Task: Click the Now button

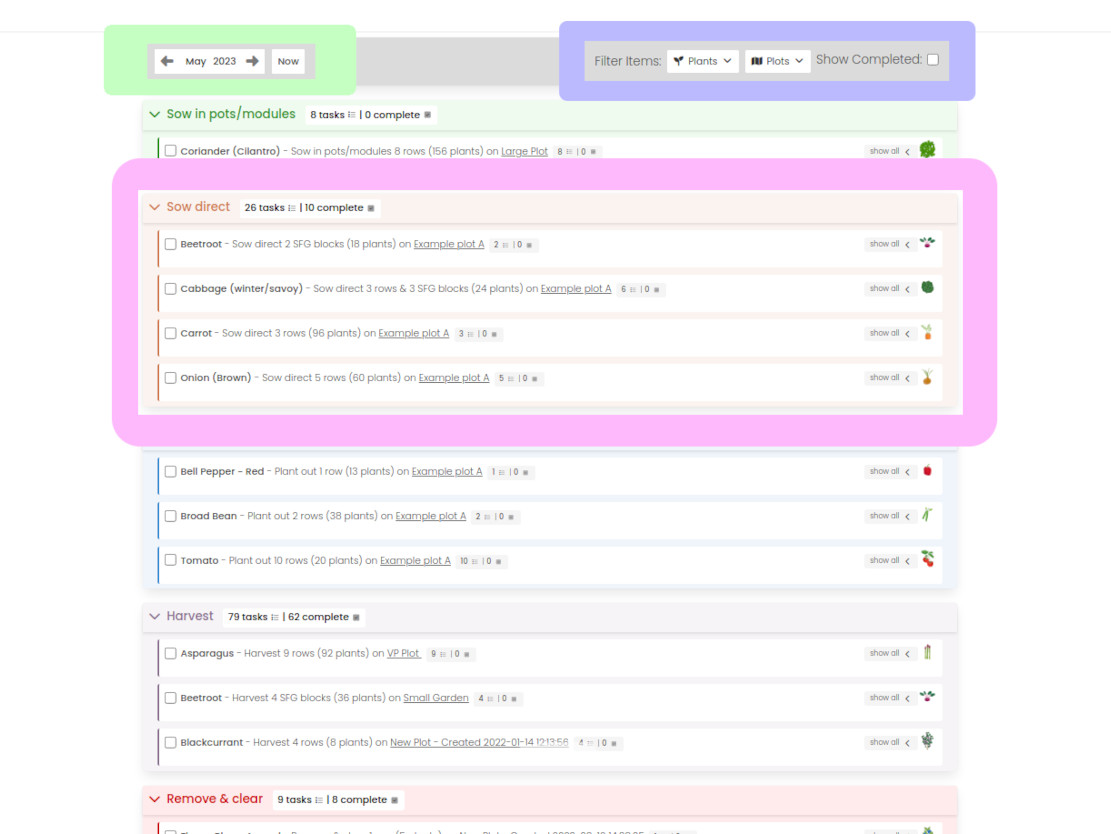Action: pyautogui.click(x=288, y=61)
